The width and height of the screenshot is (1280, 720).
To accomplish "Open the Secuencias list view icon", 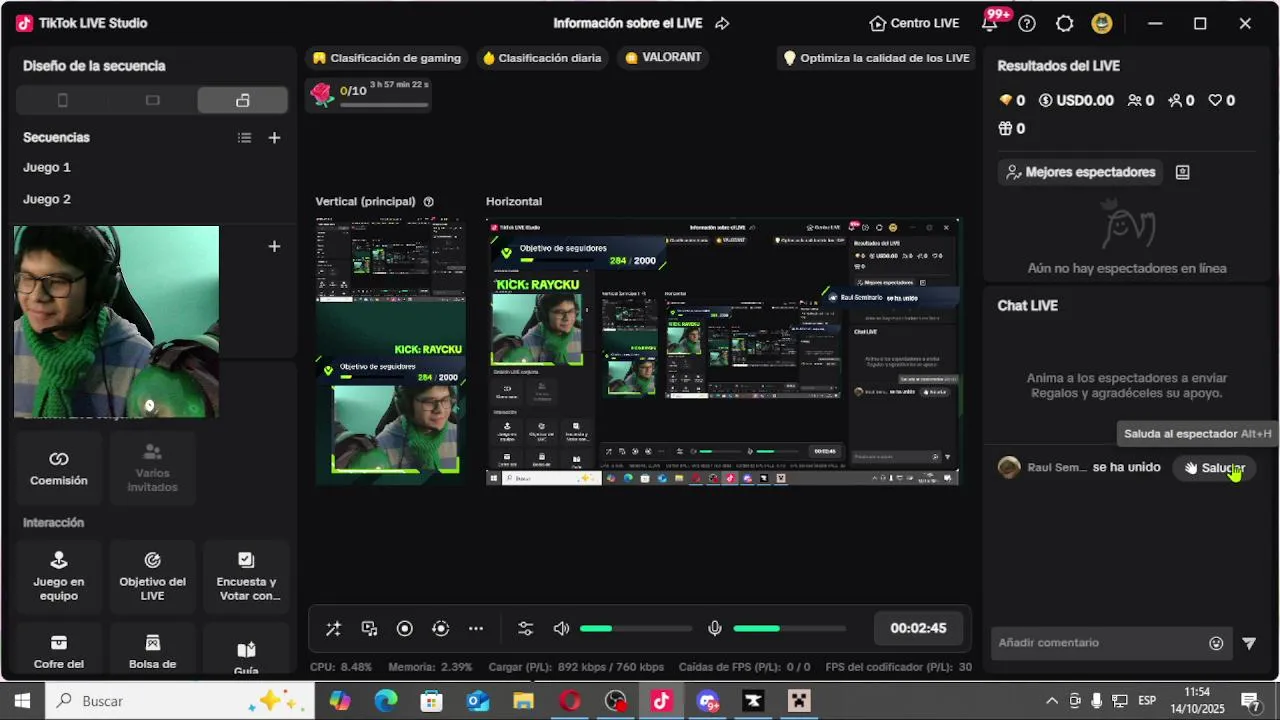I will [244, 138].
